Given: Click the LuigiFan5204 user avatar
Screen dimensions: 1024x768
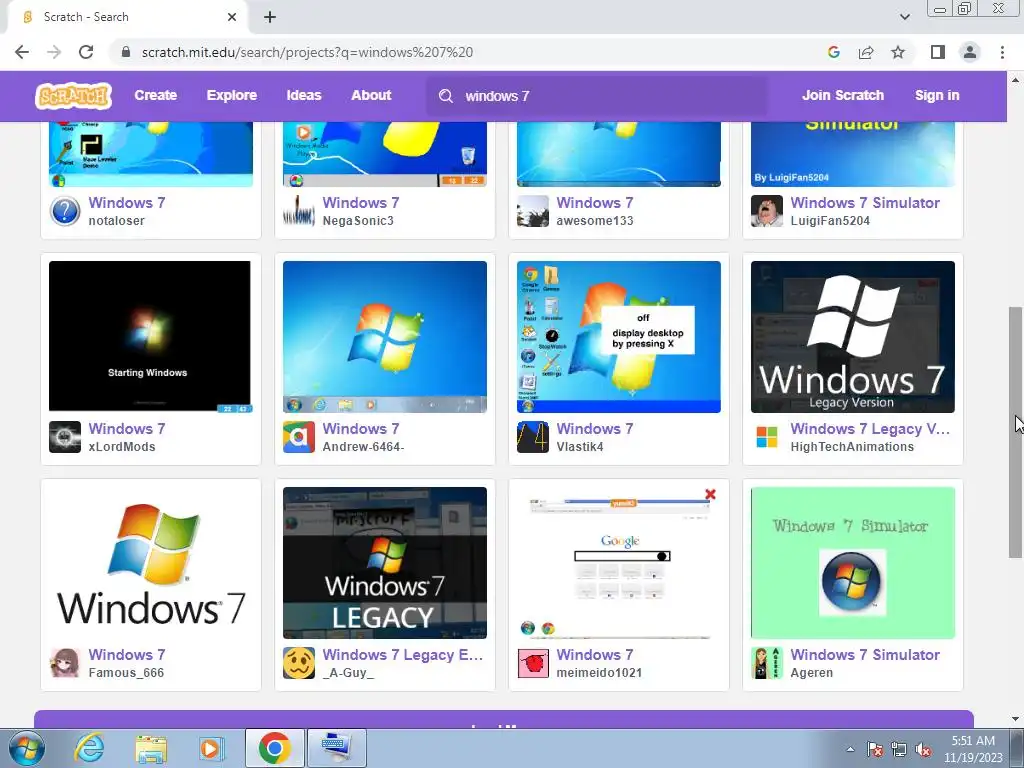Looking at the screenshot, I should point(767,211).
